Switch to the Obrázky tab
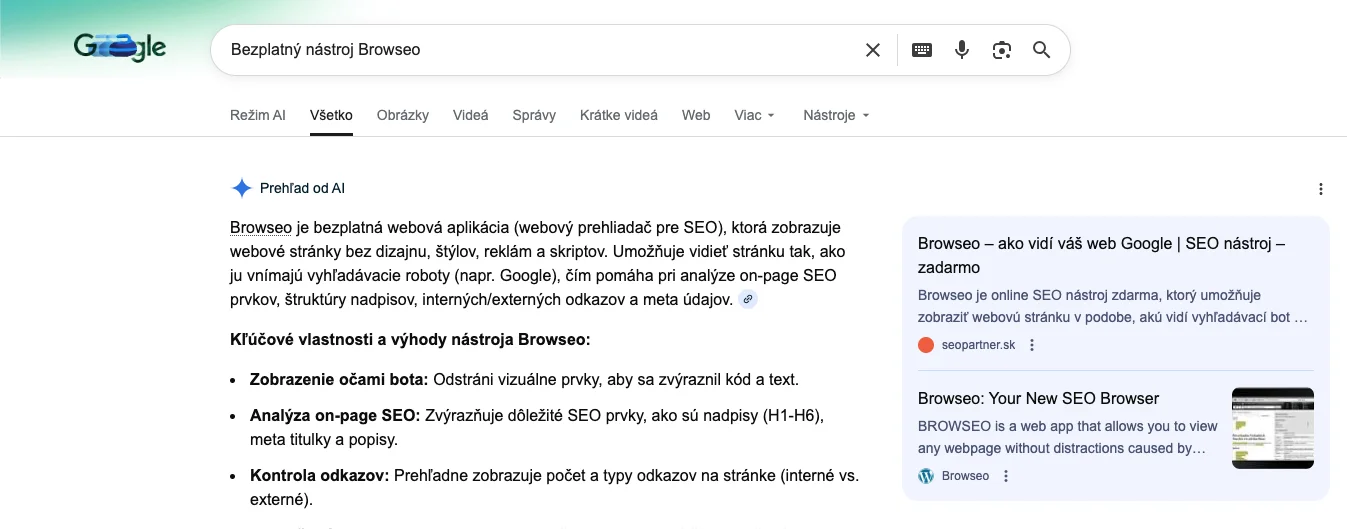Image resolution: width=1347 pixels, height=529 pixels. [403, 115]
